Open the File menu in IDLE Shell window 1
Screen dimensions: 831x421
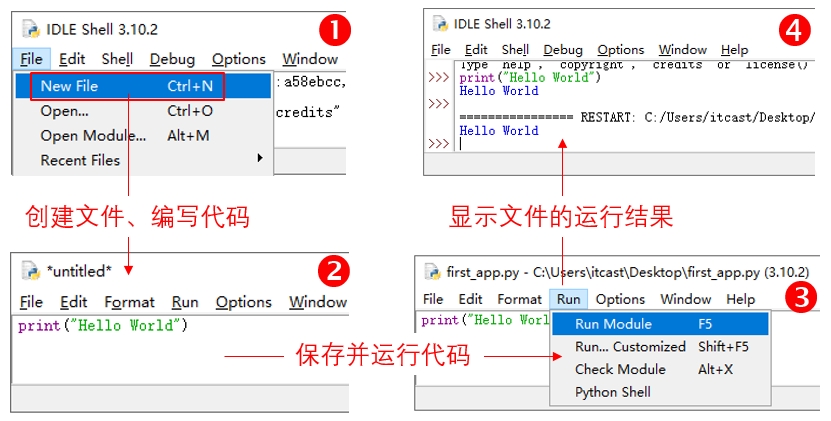[x=31, y=59]
